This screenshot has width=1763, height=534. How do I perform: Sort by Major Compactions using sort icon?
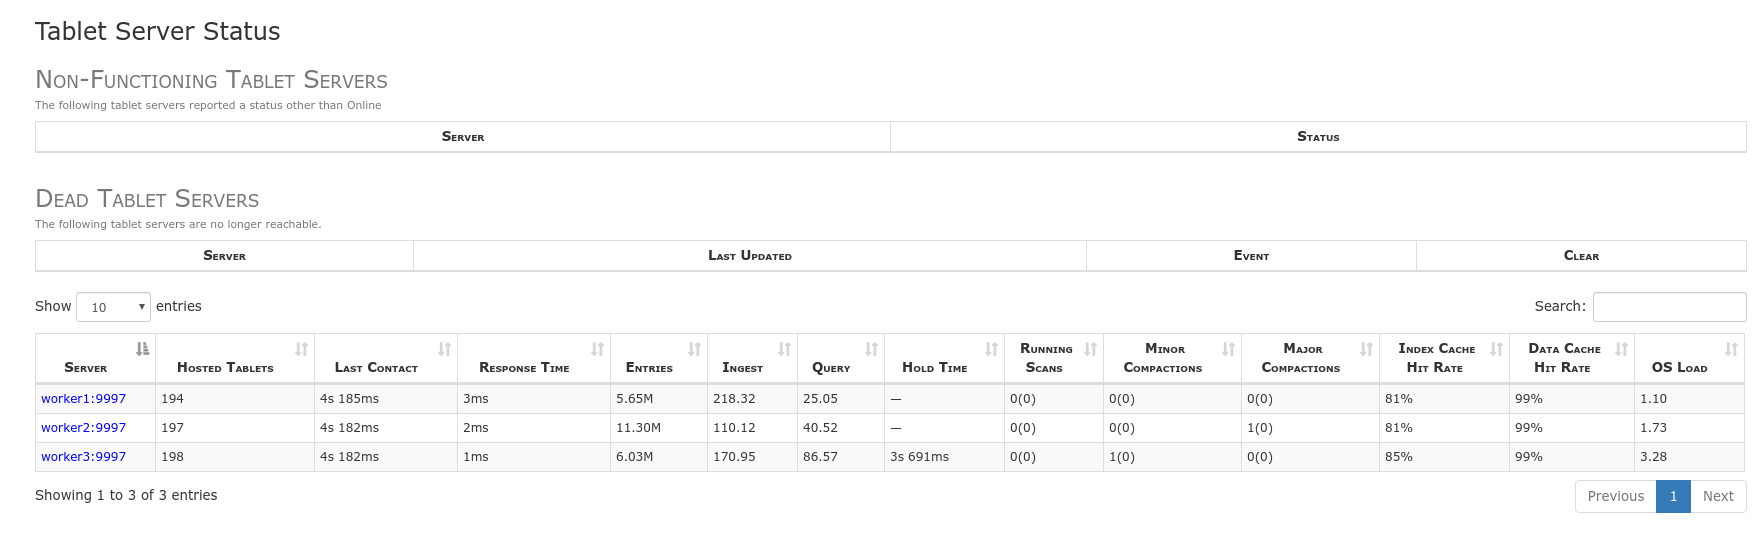[x=1366, y=349]
